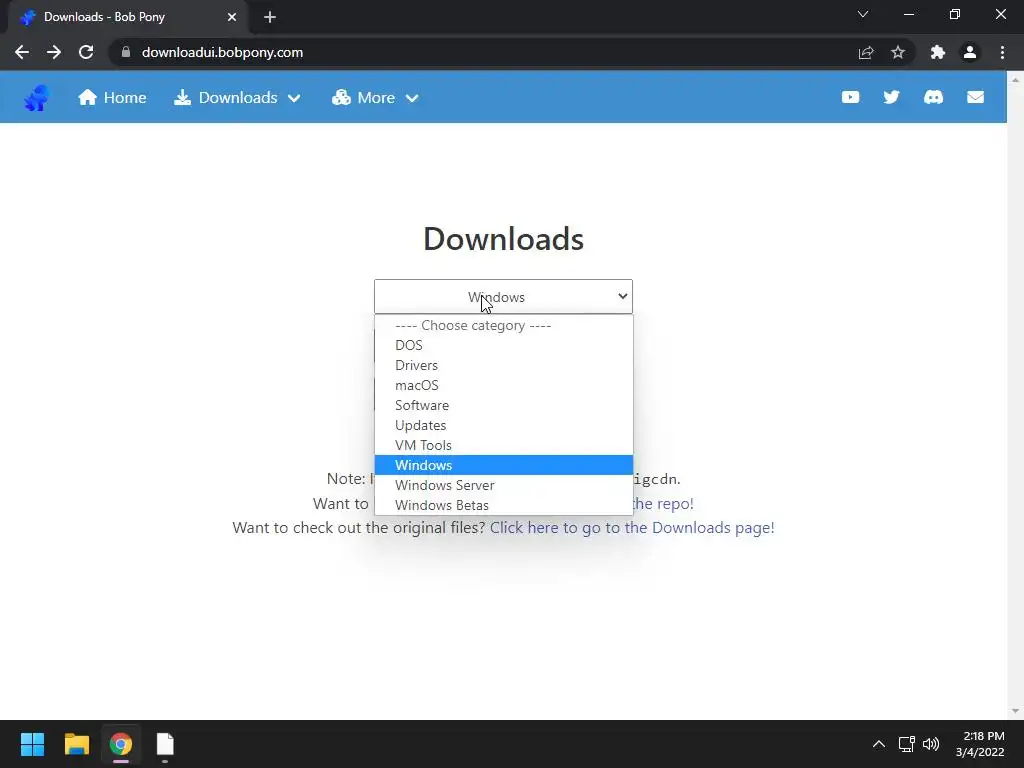
Task: Open the Twitter profile icon
Action: pyautogui.click(x=891, y=97)
